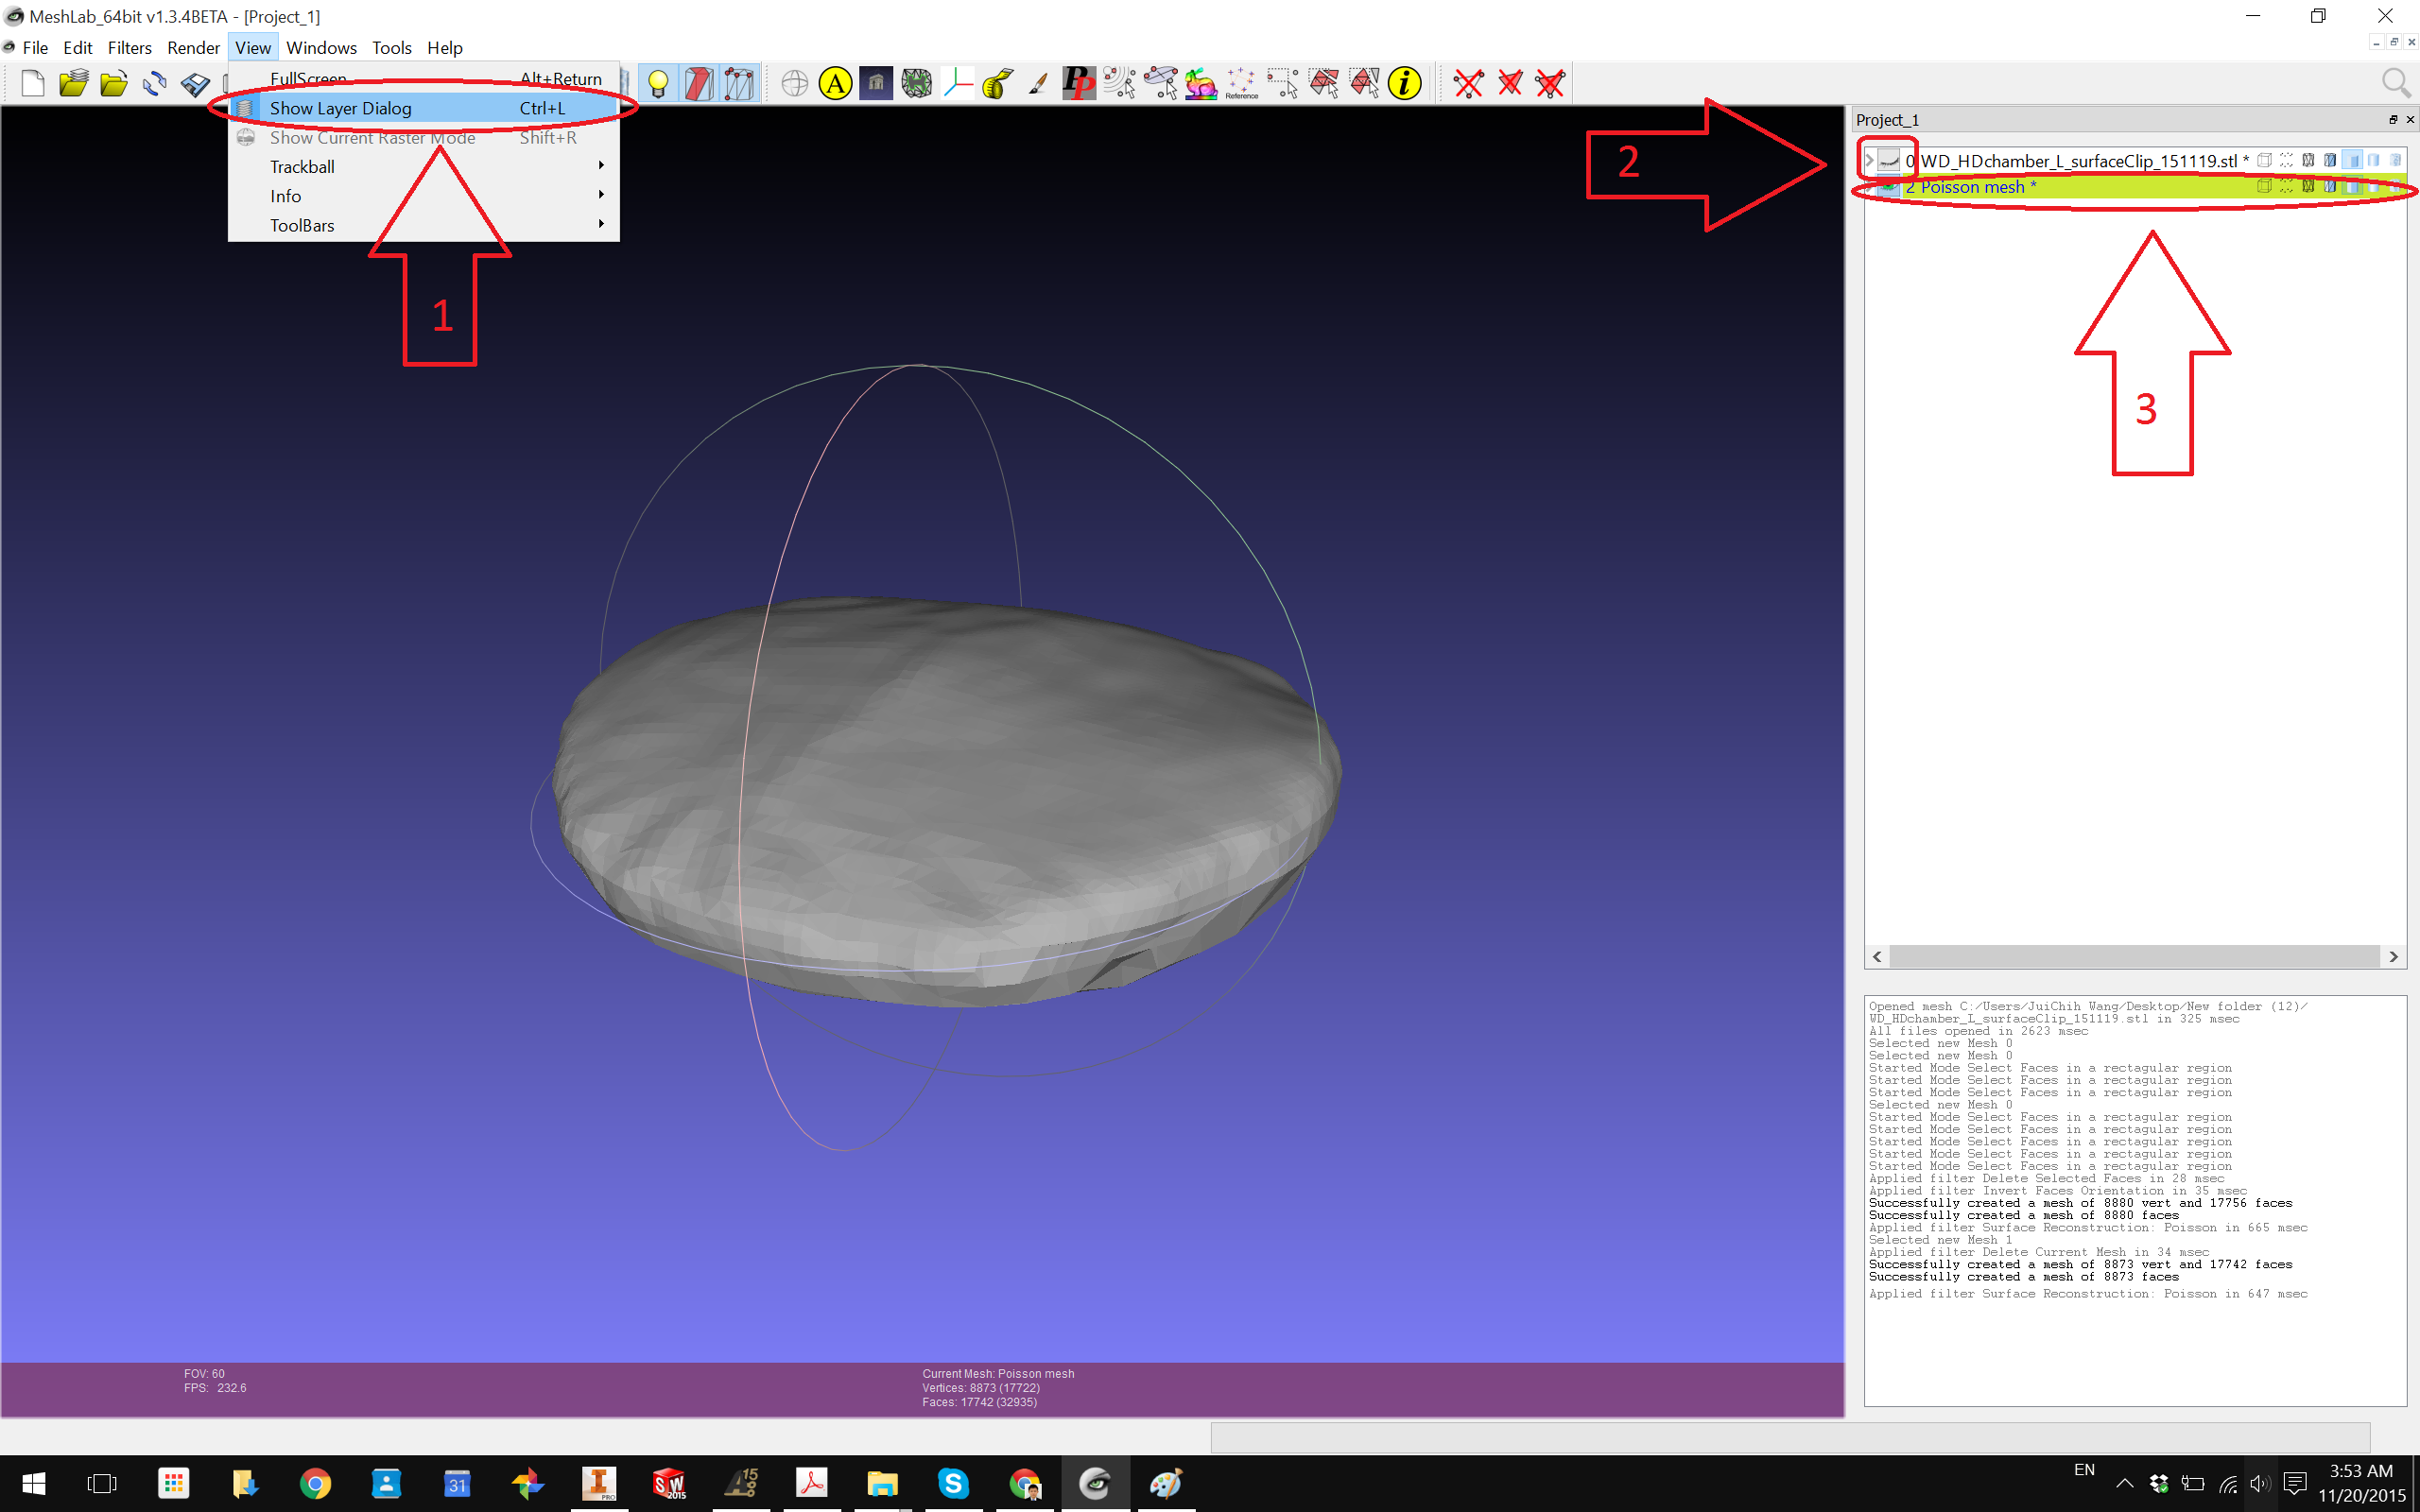This screenshot has height=1512, width=2420.
Task: Click the Import Mesh folder icon
Action: point(113,84)
